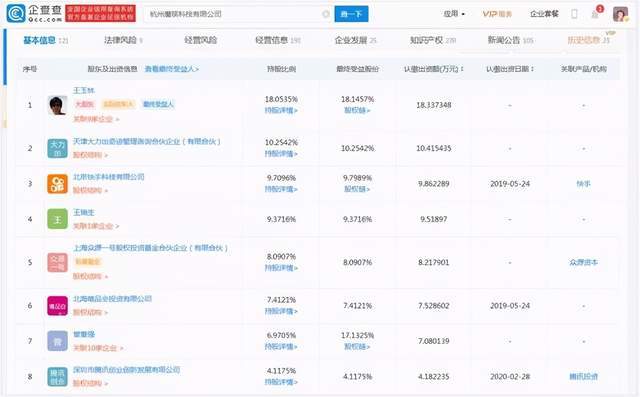Open the 应用 dropdown menu
640x397 pixels.
(454, 14)
